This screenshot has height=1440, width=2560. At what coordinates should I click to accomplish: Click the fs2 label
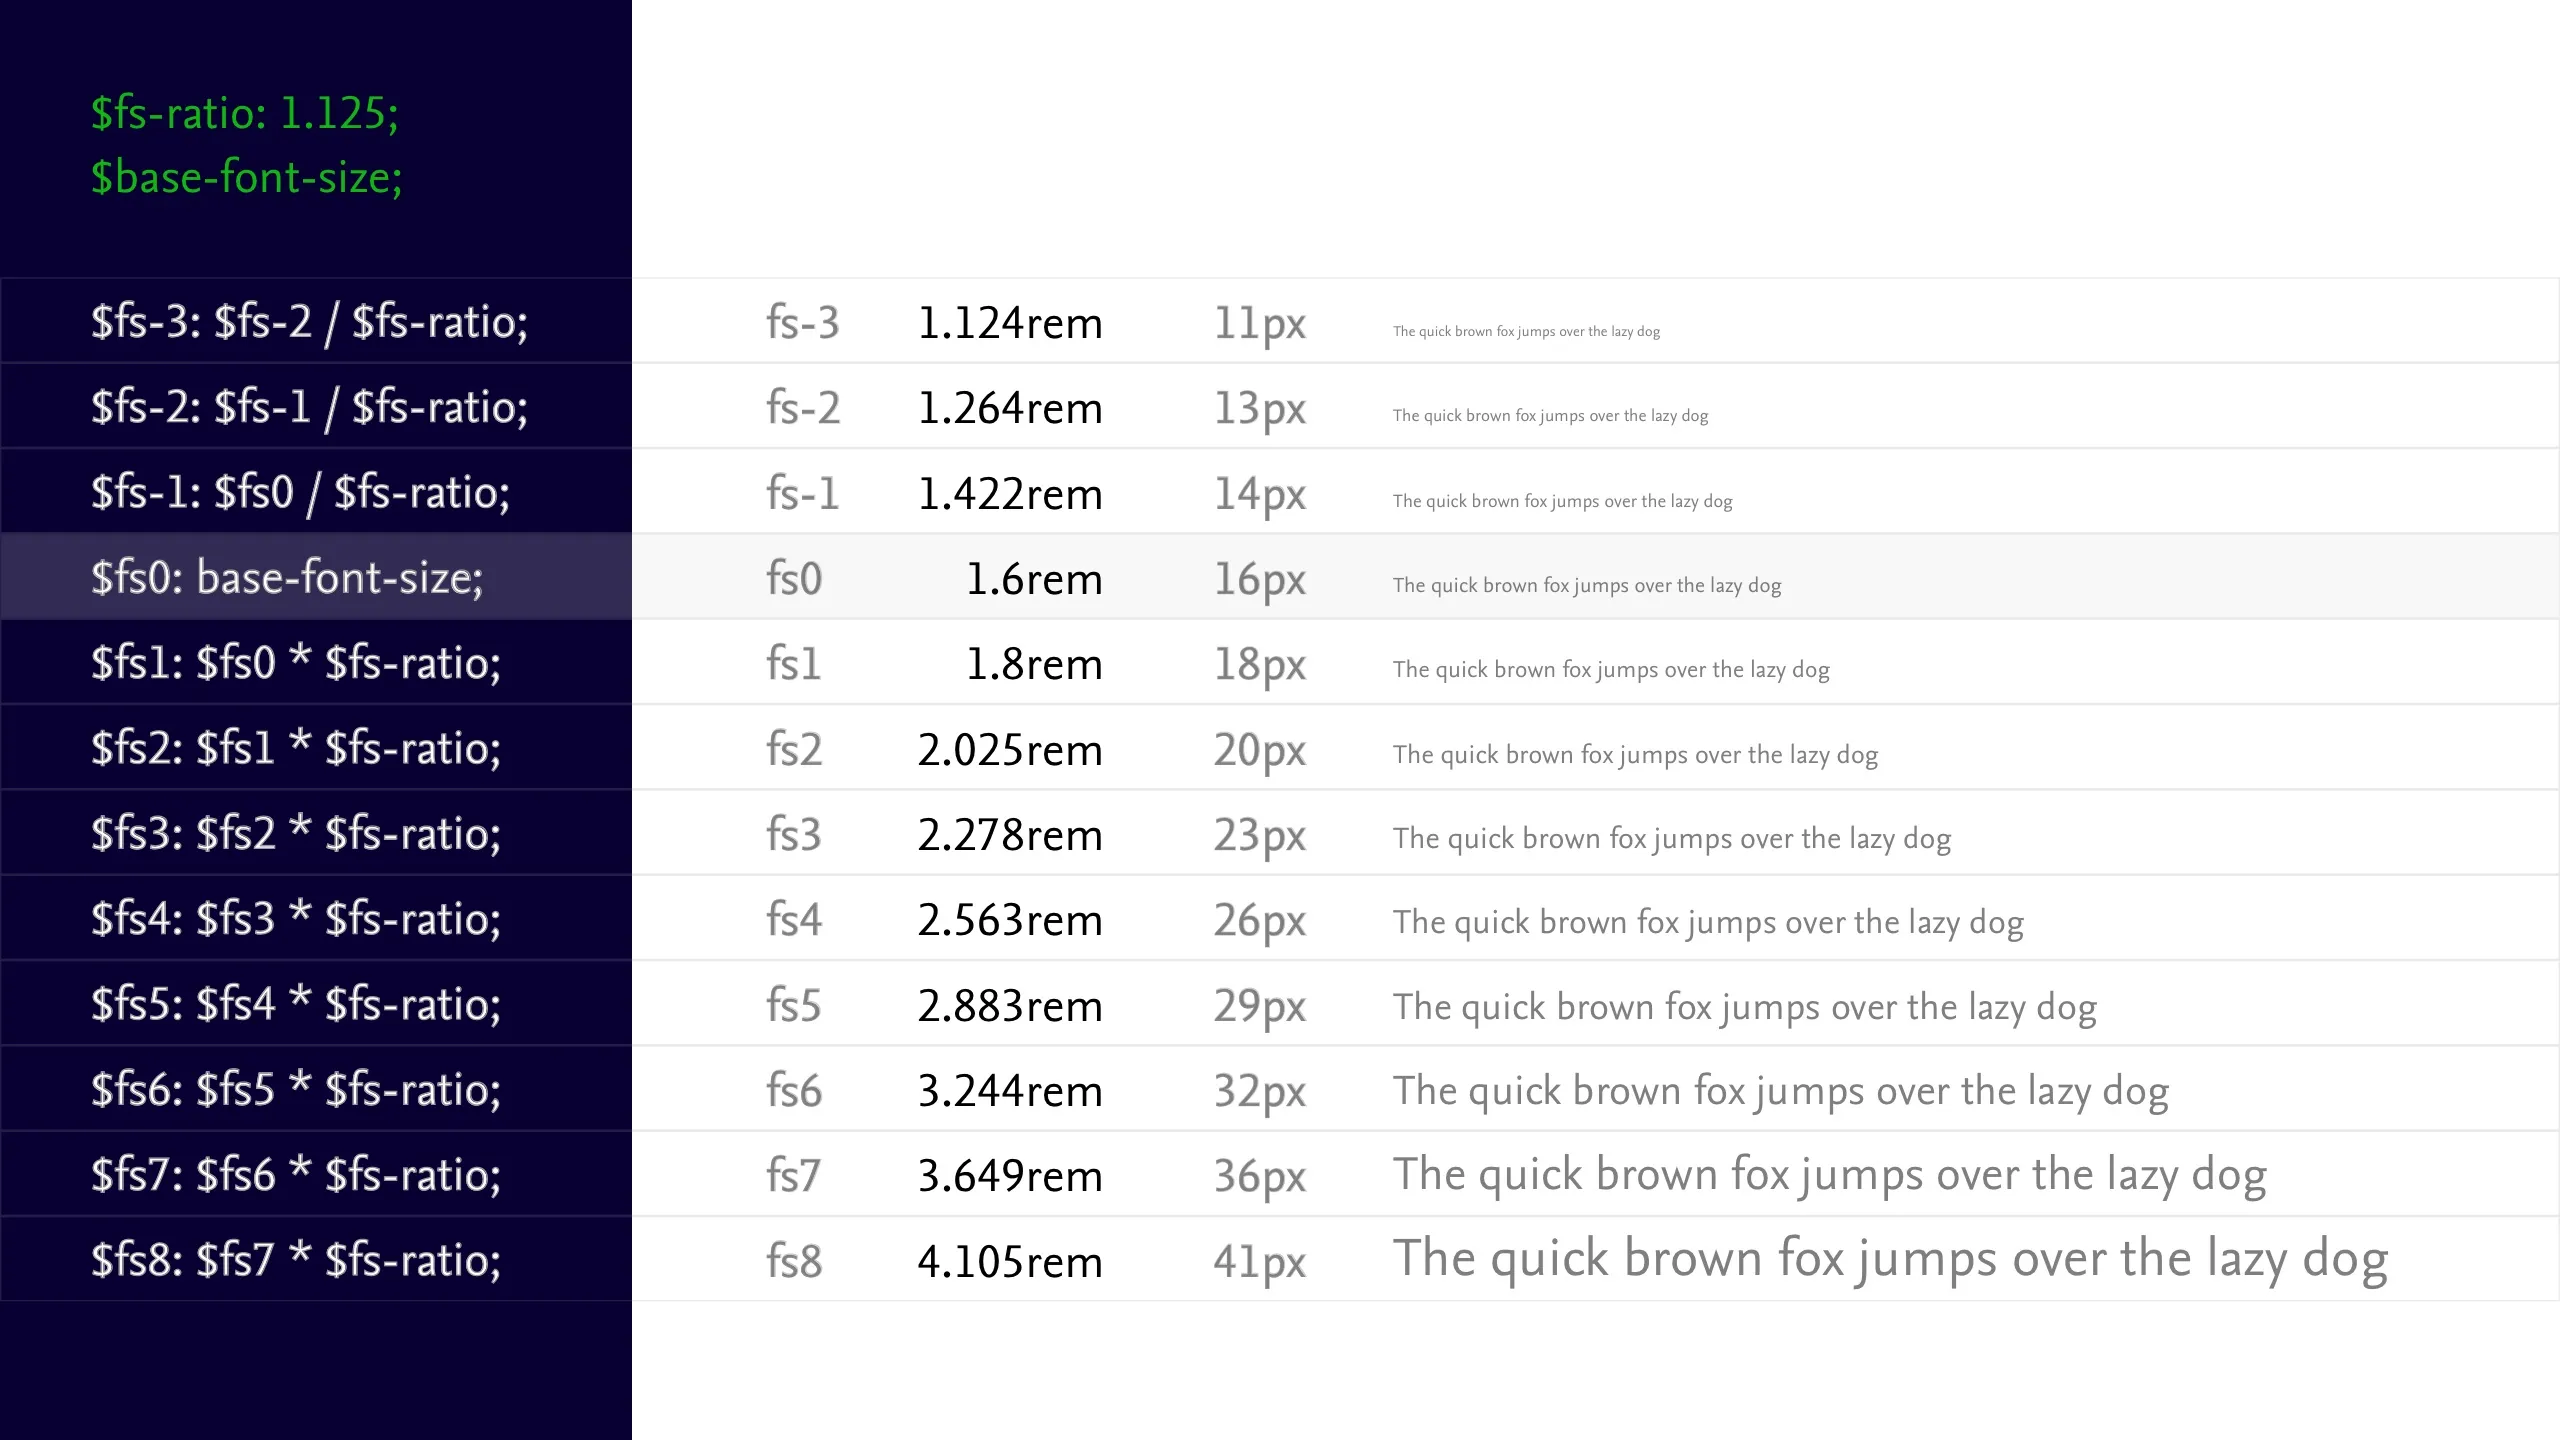coord(794,749)
